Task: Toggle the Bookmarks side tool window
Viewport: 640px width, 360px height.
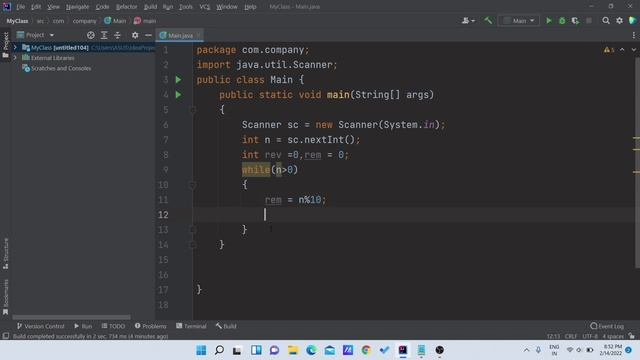Action: coord(6,297)
